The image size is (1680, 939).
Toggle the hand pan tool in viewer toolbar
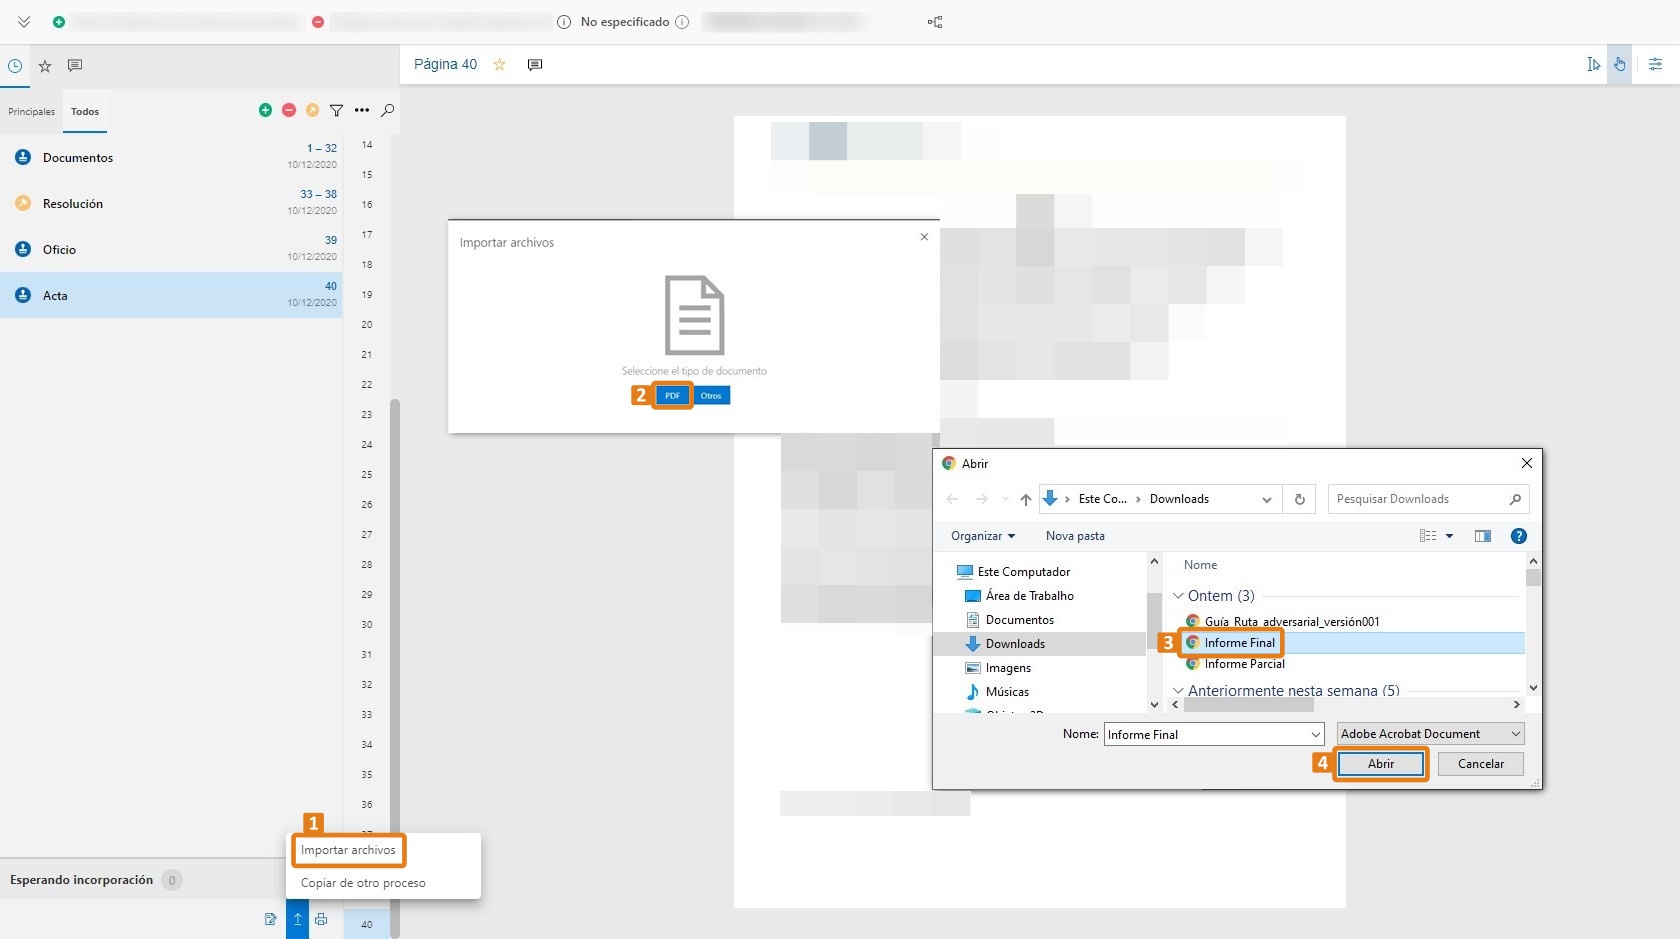1619,64
